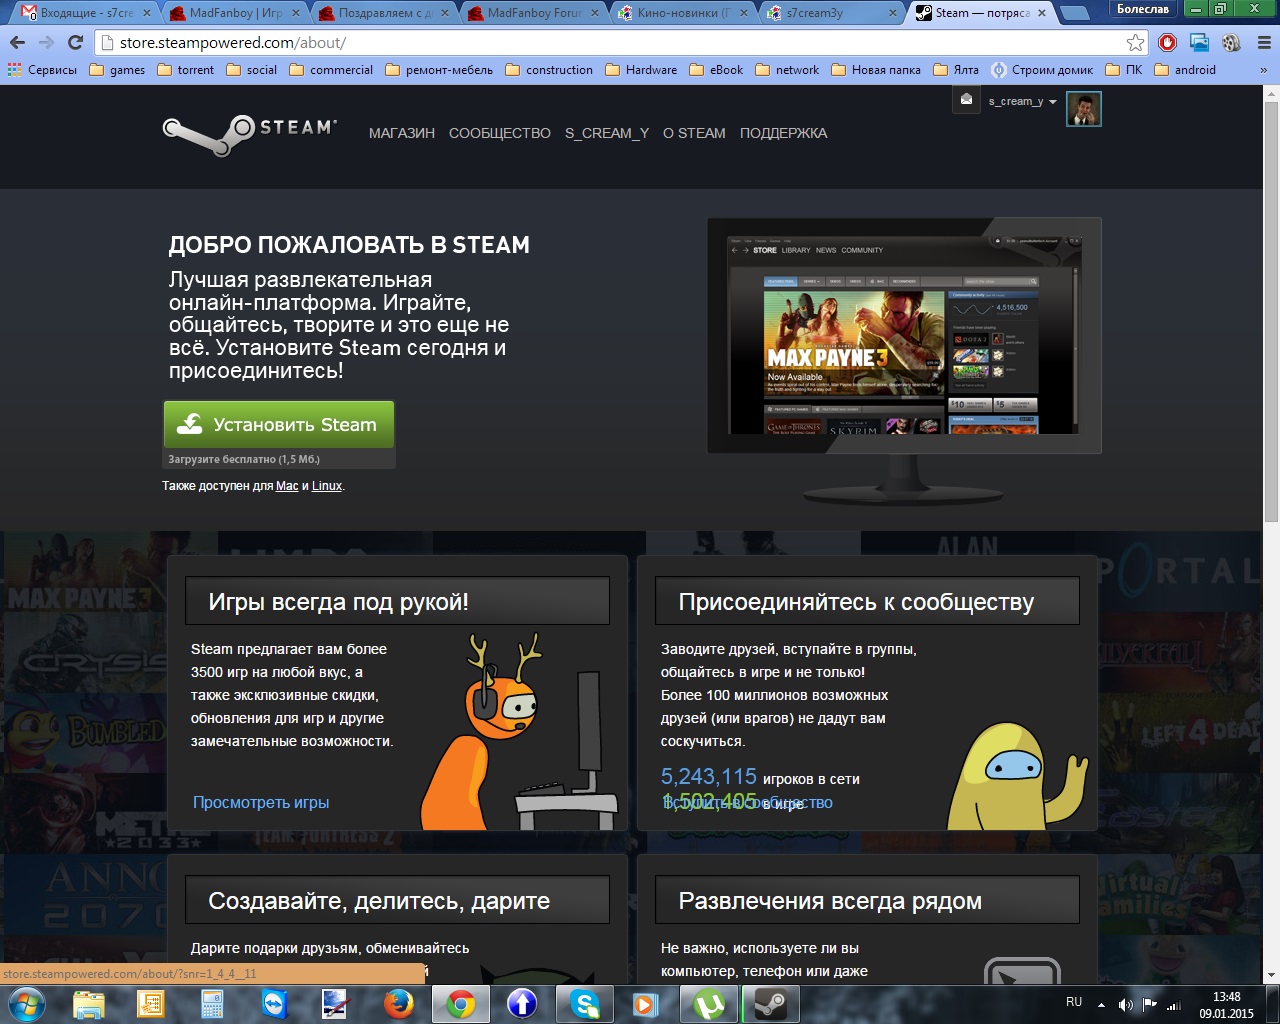Open the torrent bookmarks folder
The width and height of the screenshot is (1280, 1024).
click(x=186, y=70)
